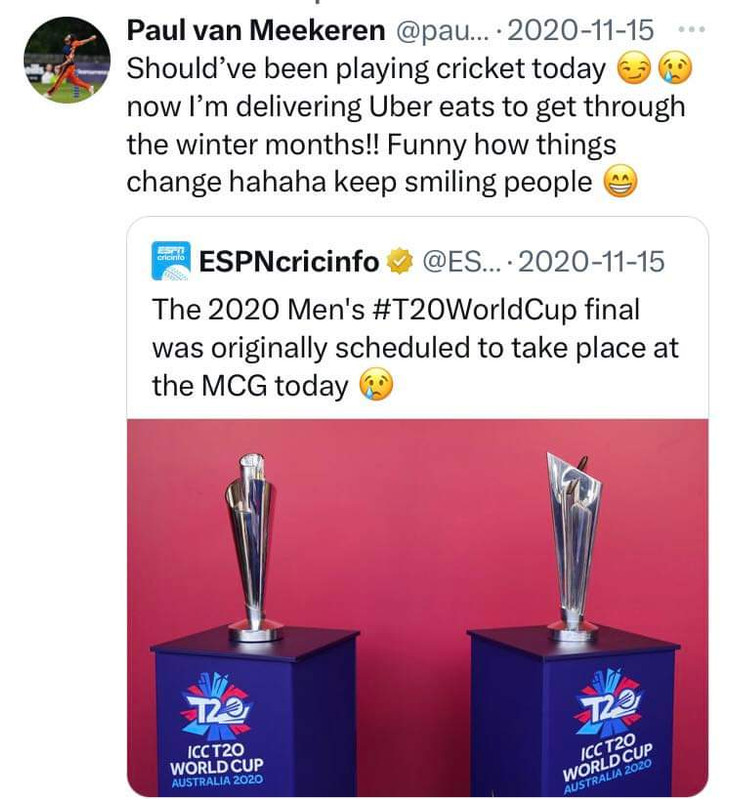
Task: Click the left trophy in the photo
Action: tap(254, 545)
